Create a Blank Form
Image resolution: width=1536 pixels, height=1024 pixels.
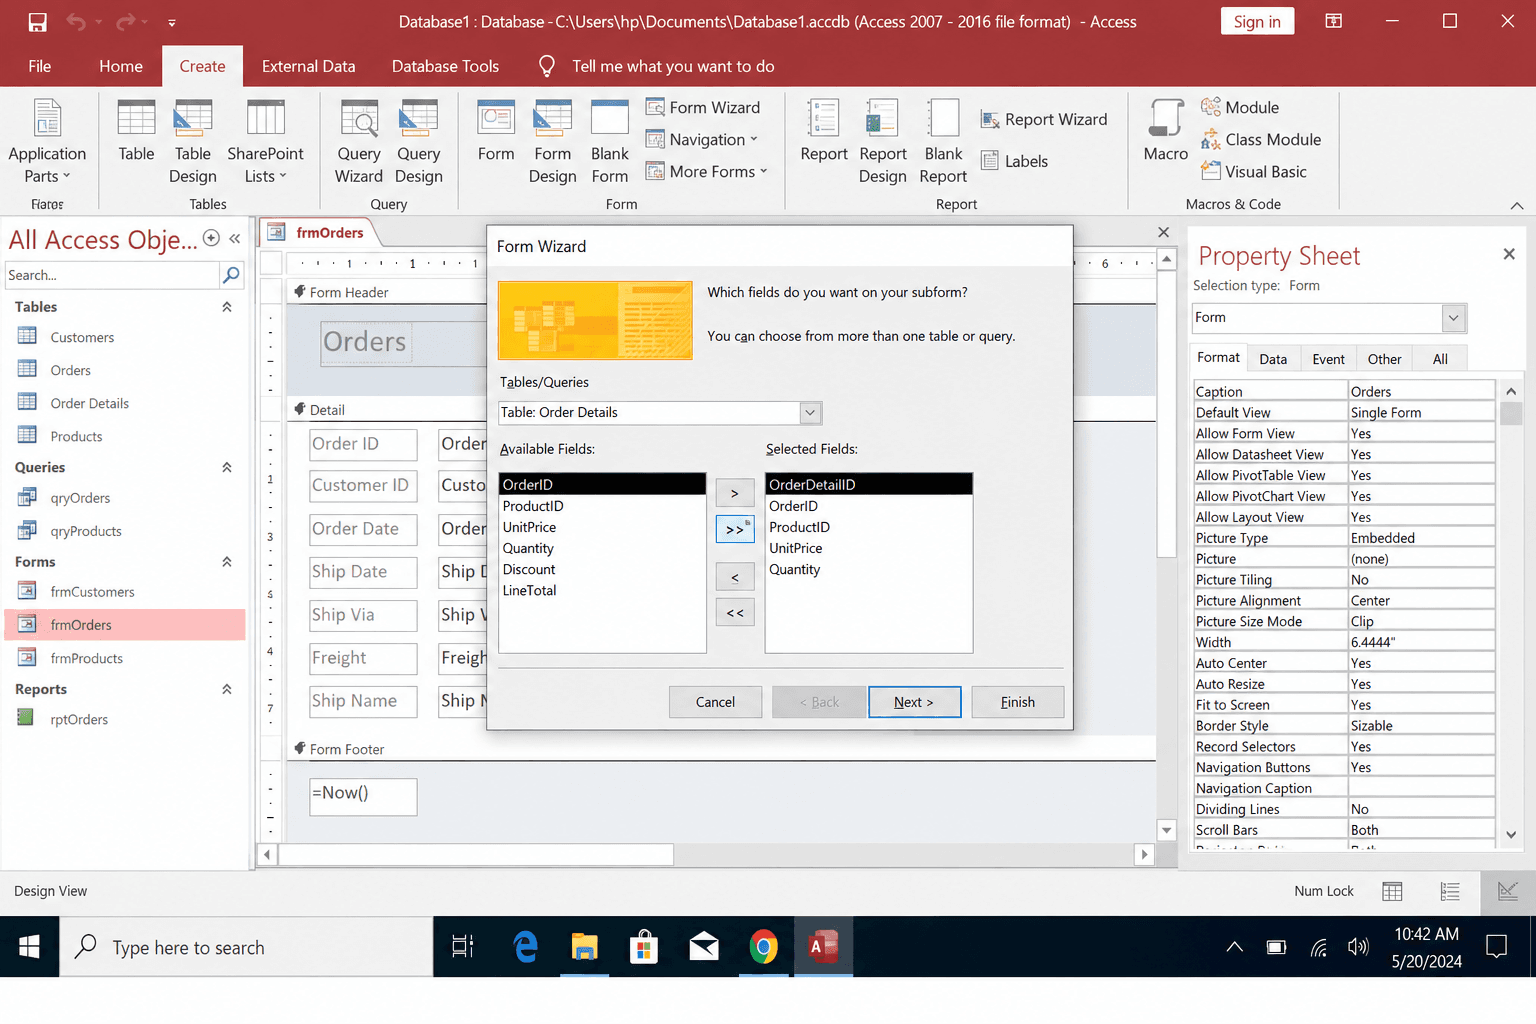[x=610, y=141]
